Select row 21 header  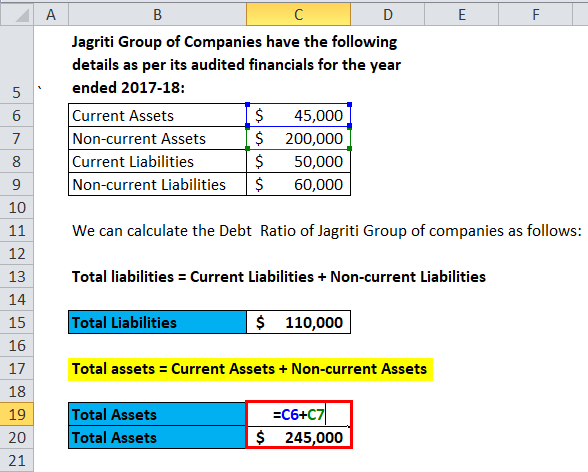16,461
